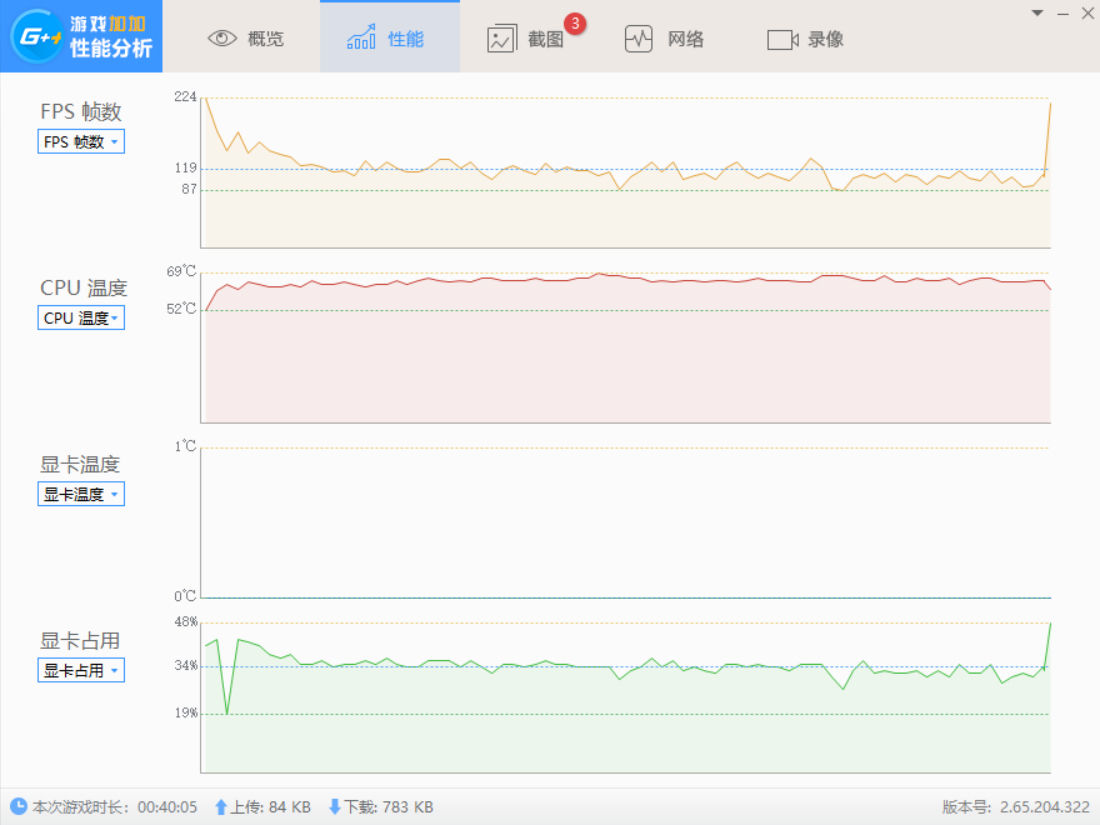This screenshot has width=1100, height=825.
Task: Open the 显卡占用 dropdown selector
Action: tap(81, 670)
